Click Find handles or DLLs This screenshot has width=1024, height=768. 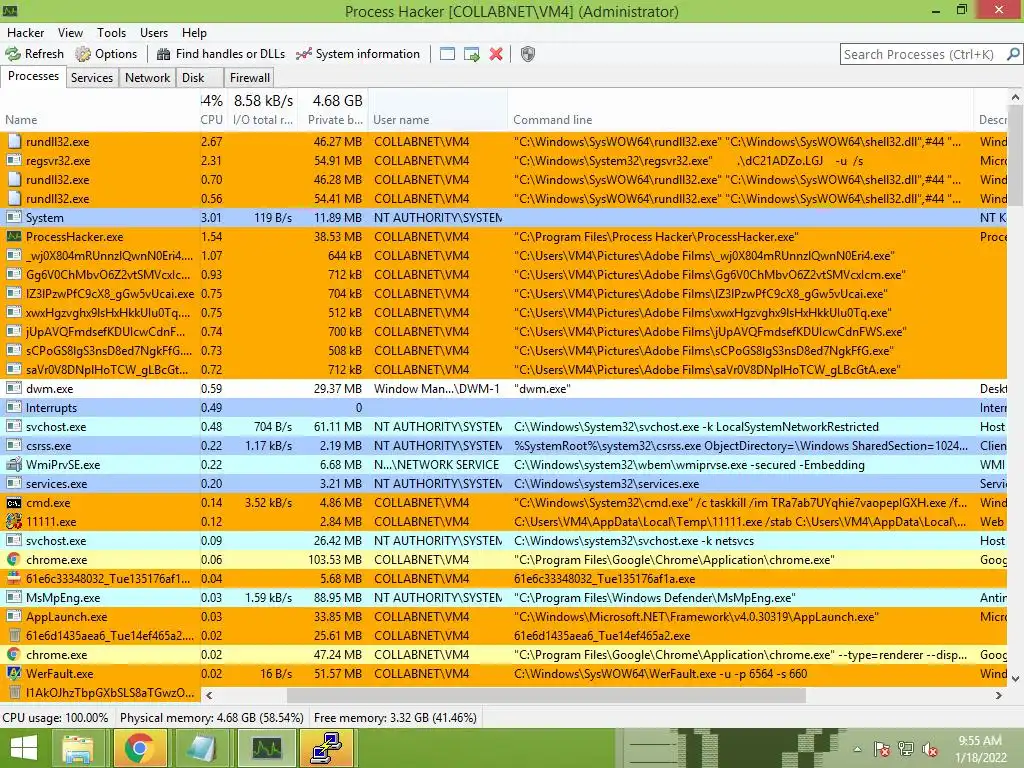click(x=221, y=54)
